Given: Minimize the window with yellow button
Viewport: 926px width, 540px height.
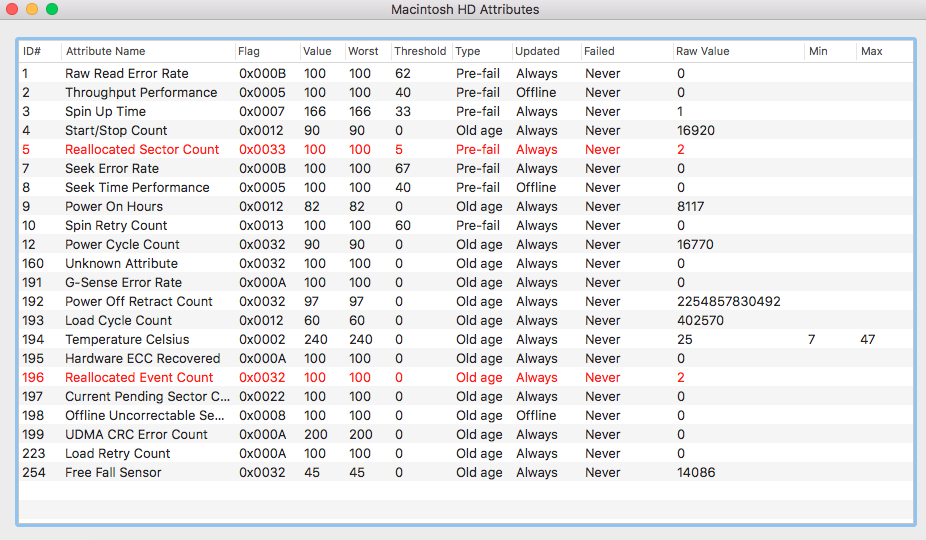Looking at the screenshot, I should tap(32, 9).
